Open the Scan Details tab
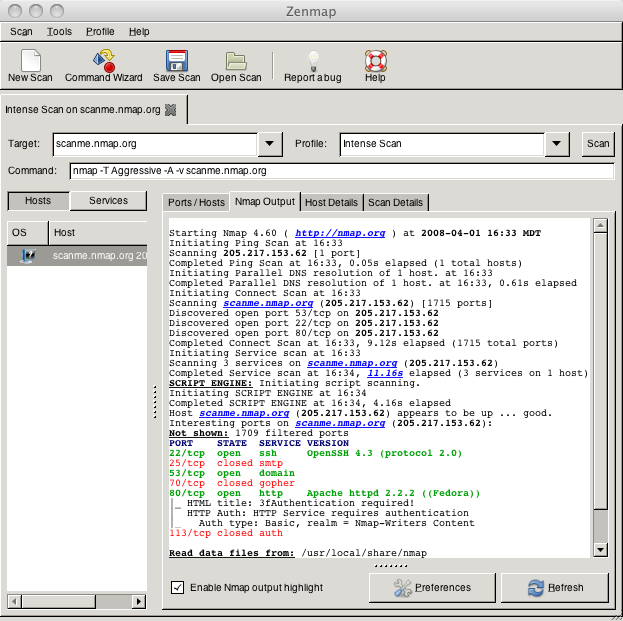This screenshot has height=621, width=623. [x=395, y=202]
